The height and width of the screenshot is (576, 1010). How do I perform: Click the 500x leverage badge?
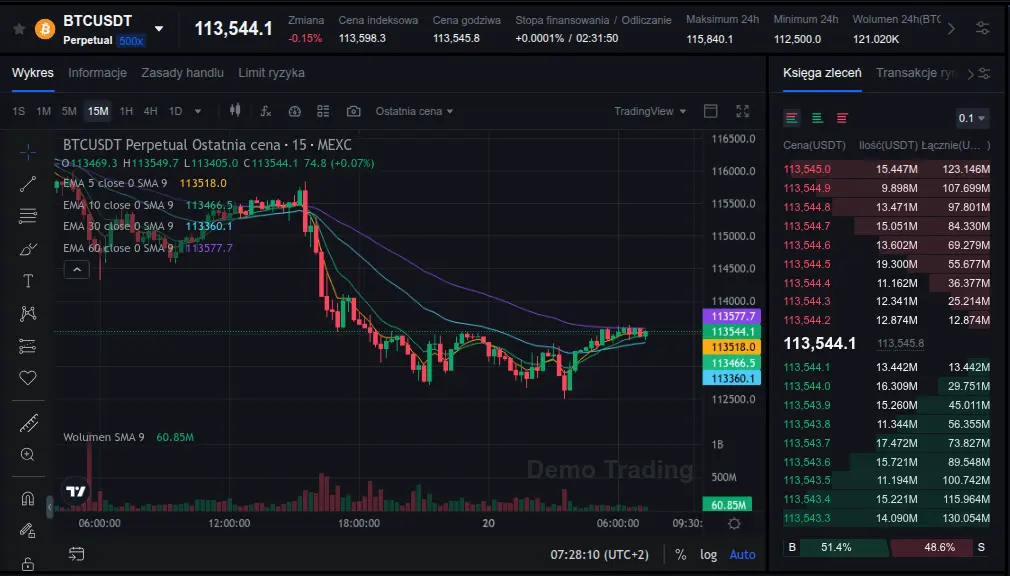131,41
